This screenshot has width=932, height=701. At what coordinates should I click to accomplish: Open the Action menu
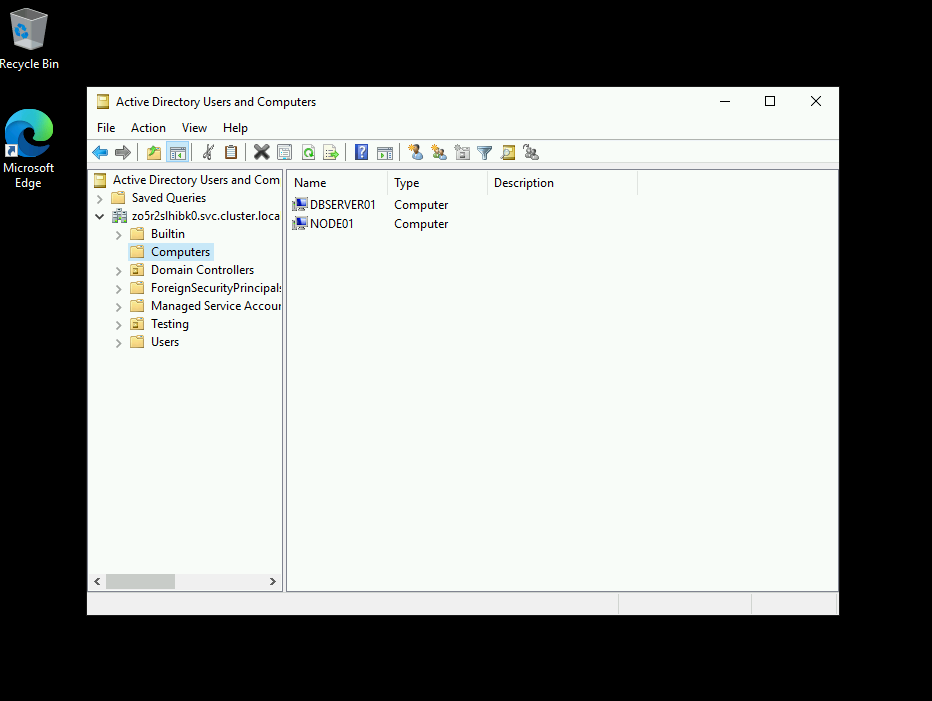[148, 128]
